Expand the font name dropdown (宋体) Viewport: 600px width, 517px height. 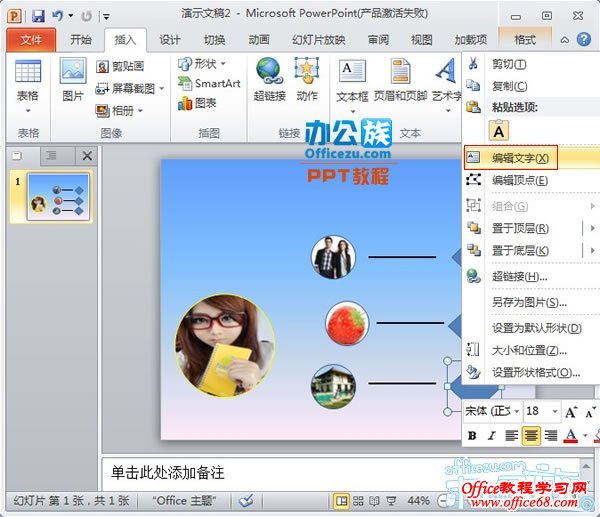click(x=516, y=412)
